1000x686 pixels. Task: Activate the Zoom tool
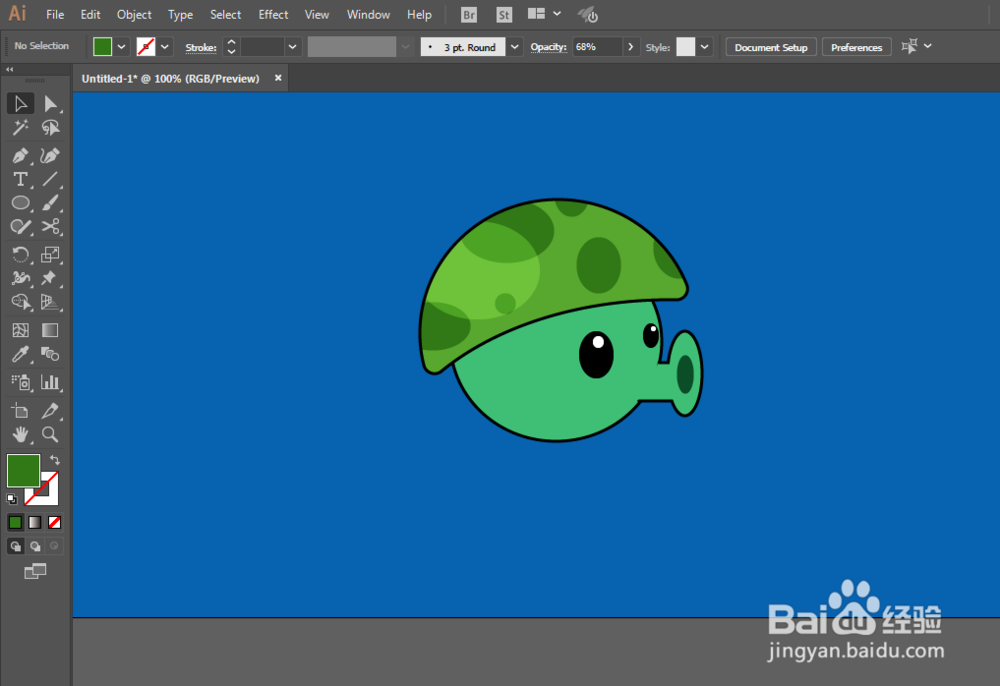pyautogui.click(x=50, y=434)
